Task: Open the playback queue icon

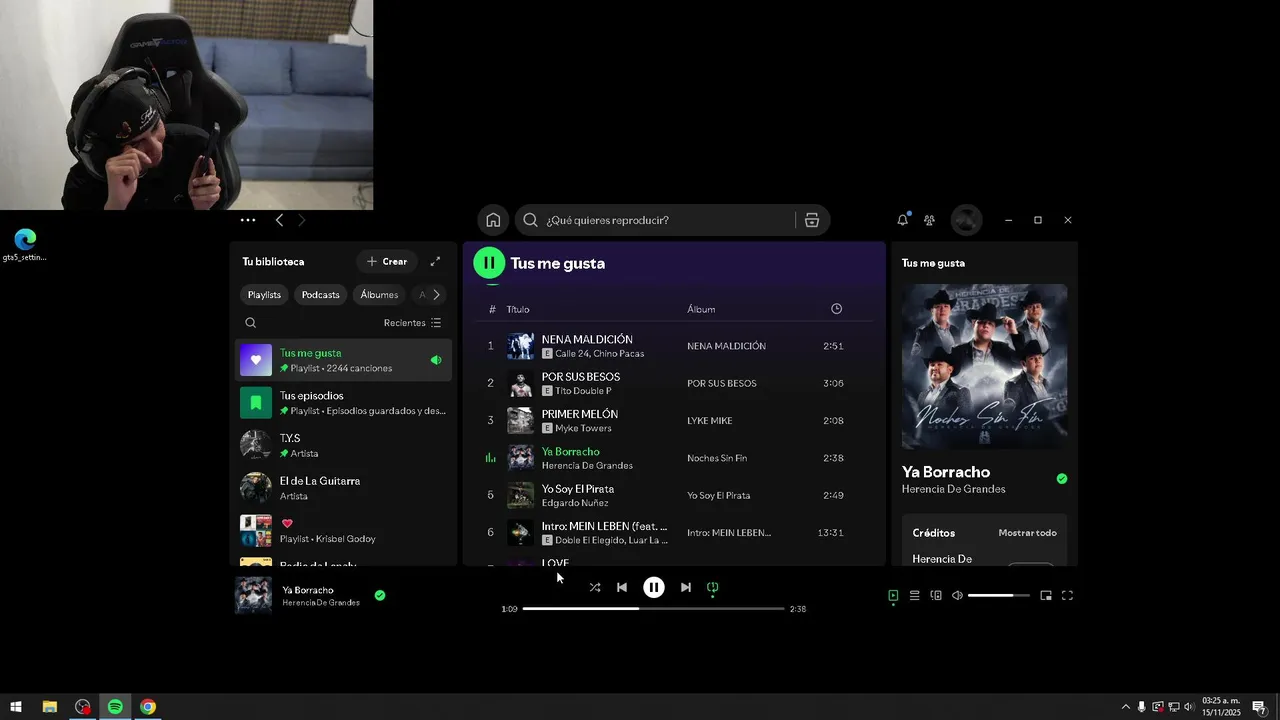Action: (x=914, y=596)
